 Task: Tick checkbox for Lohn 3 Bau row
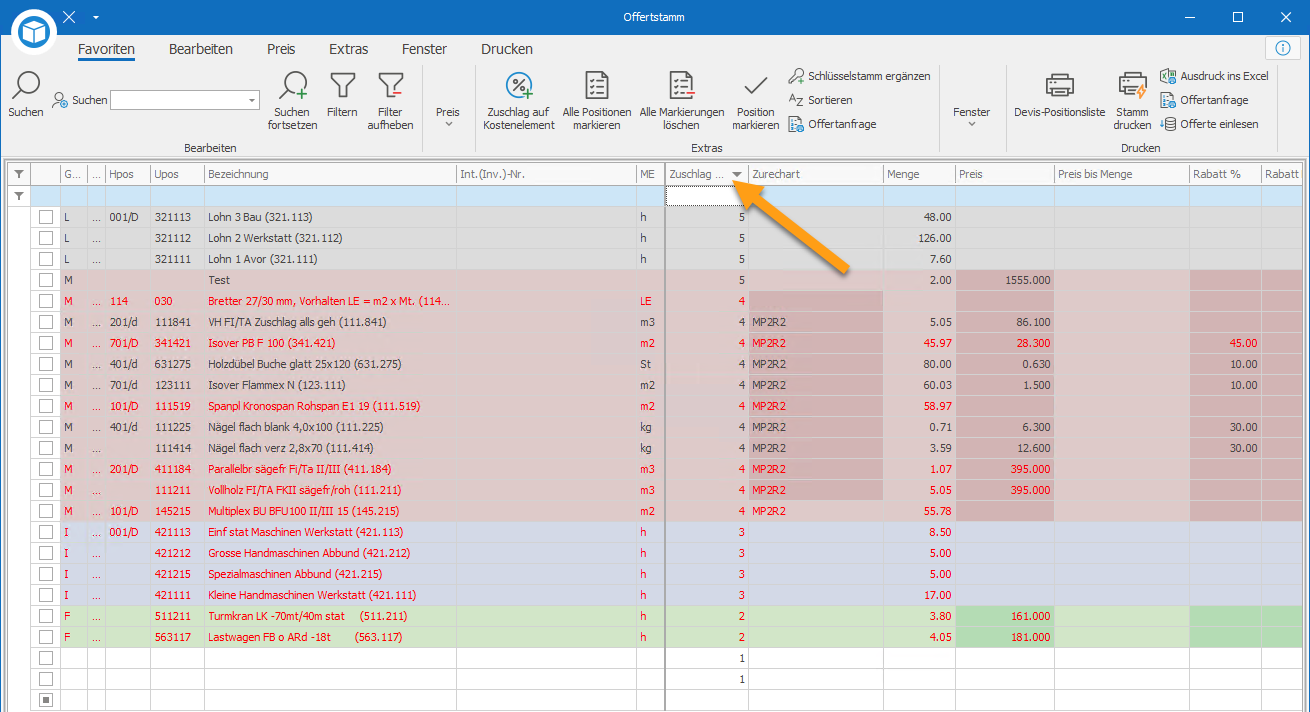tap(46, 217)
